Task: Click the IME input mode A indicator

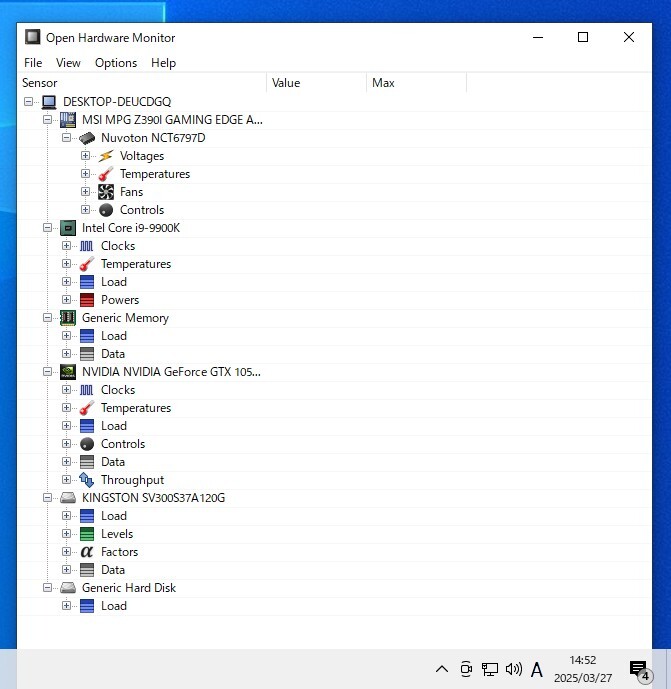Action: [x=537, y=670]
